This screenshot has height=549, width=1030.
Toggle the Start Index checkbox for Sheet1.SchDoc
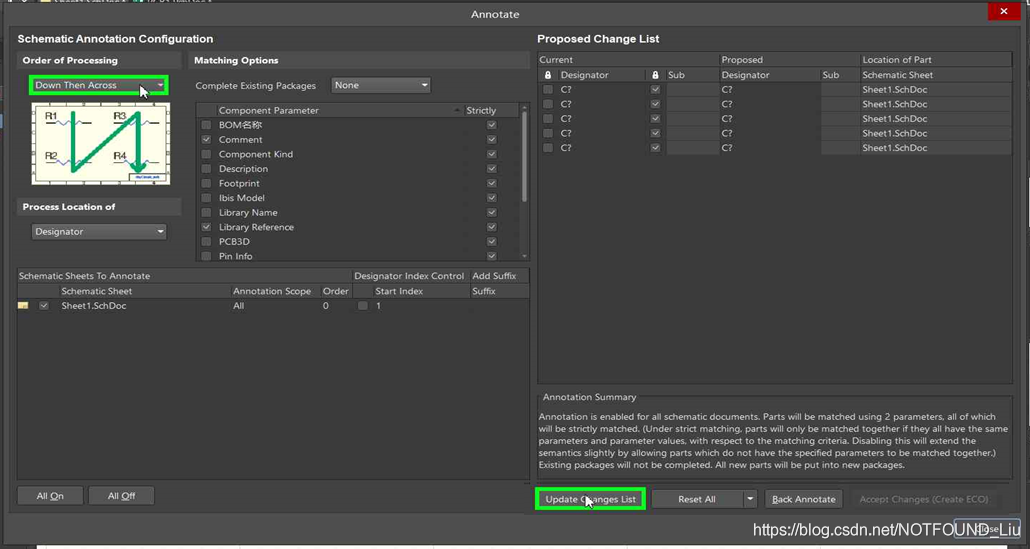tap(363, 306)
